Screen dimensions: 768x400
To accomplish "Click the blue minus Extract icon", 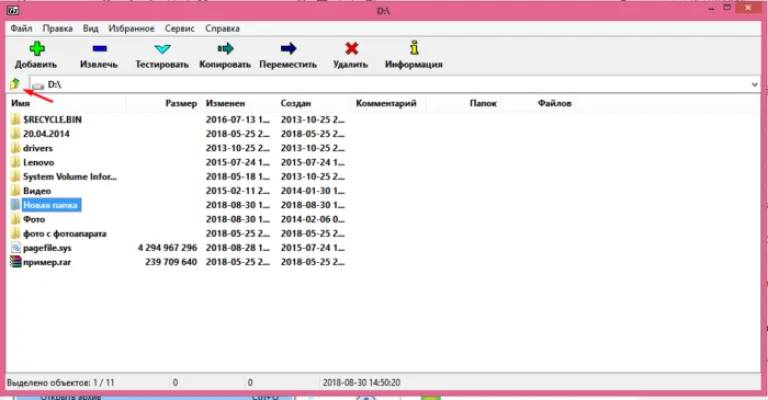I will click(x=99, y=48).
